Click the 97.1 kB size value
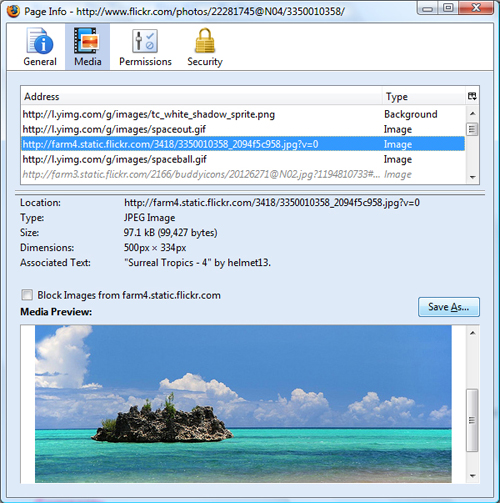500x503 pixels. tap(170, 233)
